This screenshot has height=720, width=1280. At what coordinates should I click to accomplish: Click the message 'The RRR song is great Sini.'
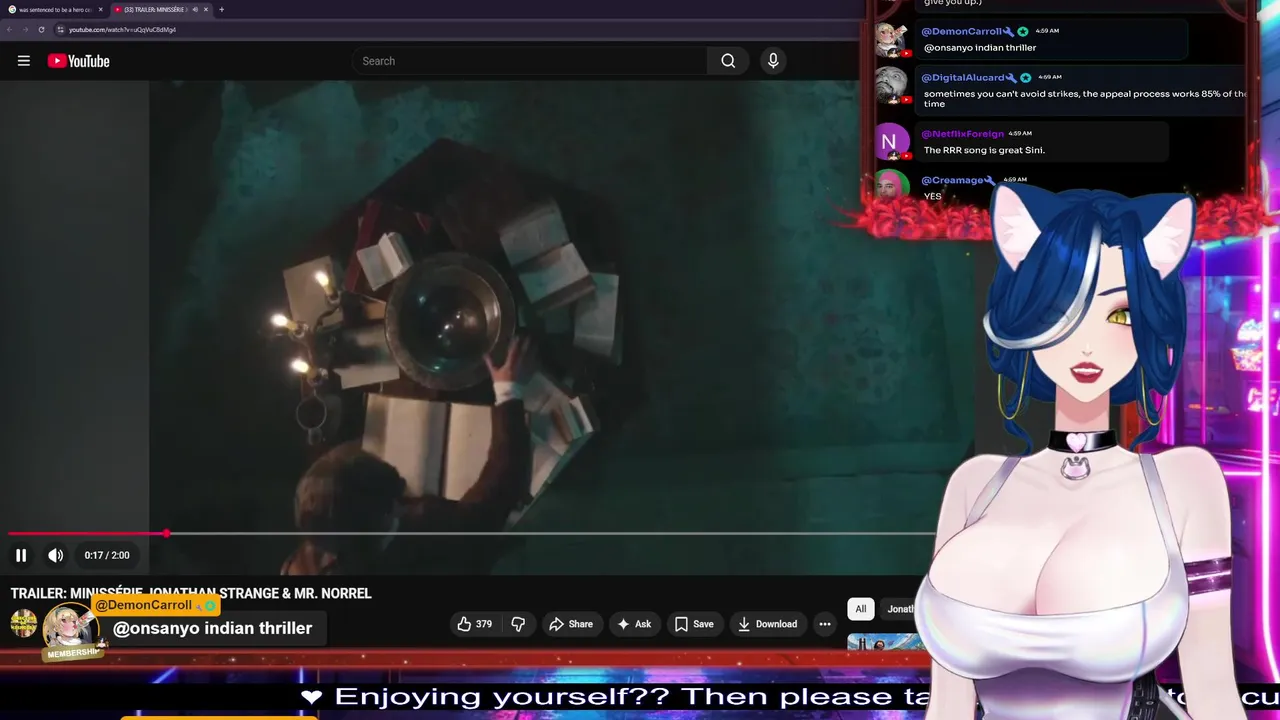tap(984, 150)
